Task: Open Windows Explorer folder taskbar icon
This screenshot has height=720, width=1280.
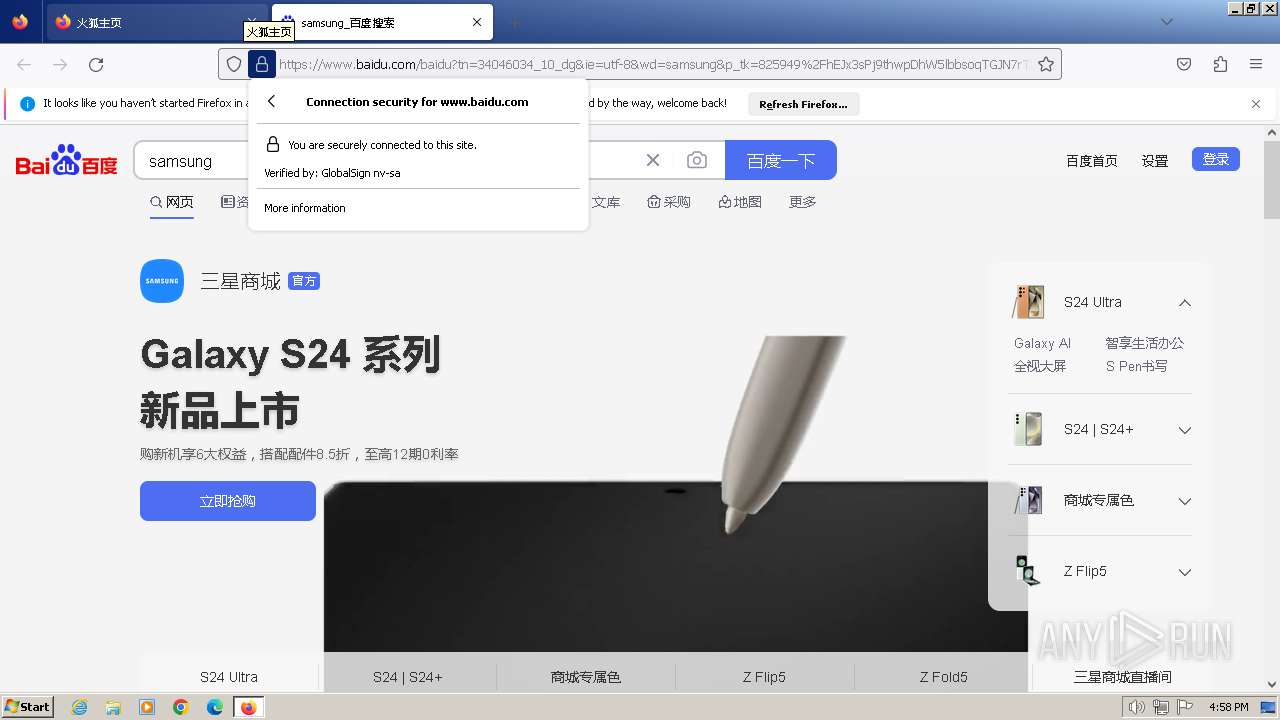Action: (113, 707)
